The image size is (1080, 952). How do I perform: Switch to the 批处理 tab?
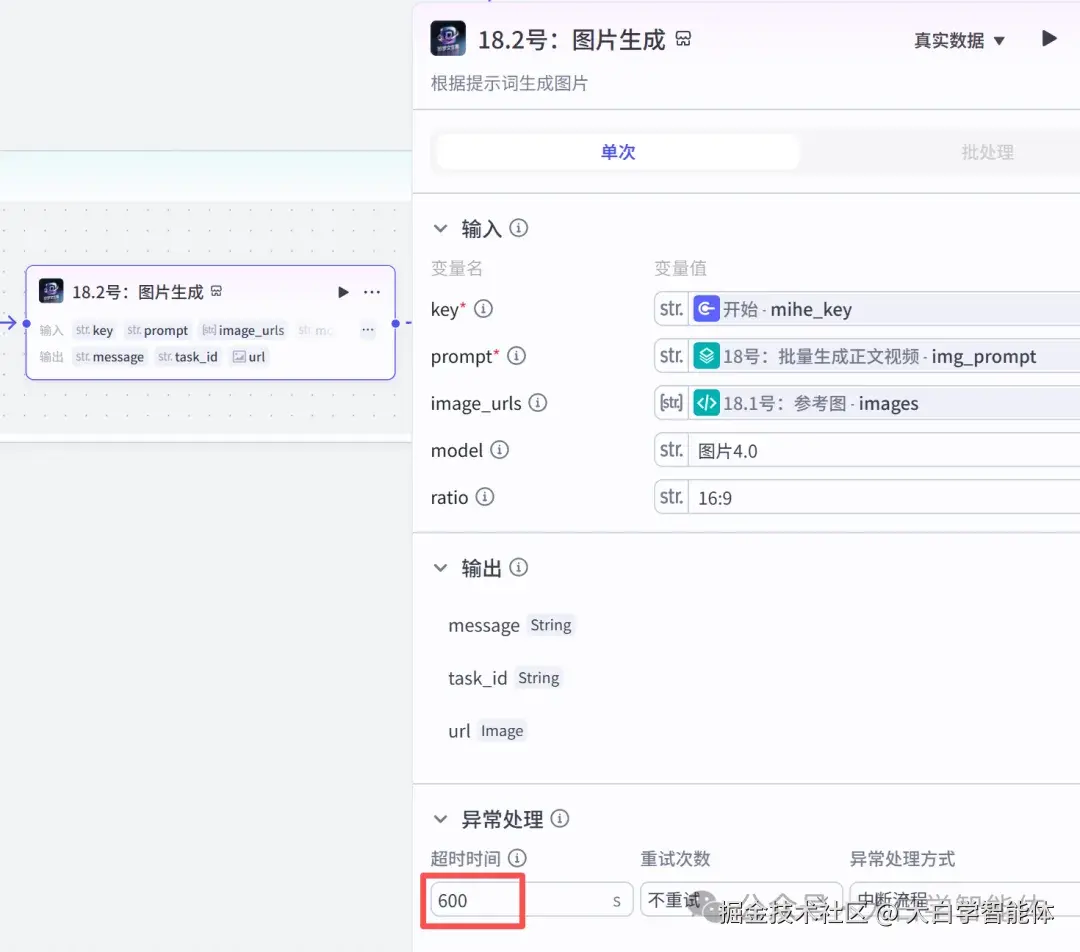[x=987, y=152]
